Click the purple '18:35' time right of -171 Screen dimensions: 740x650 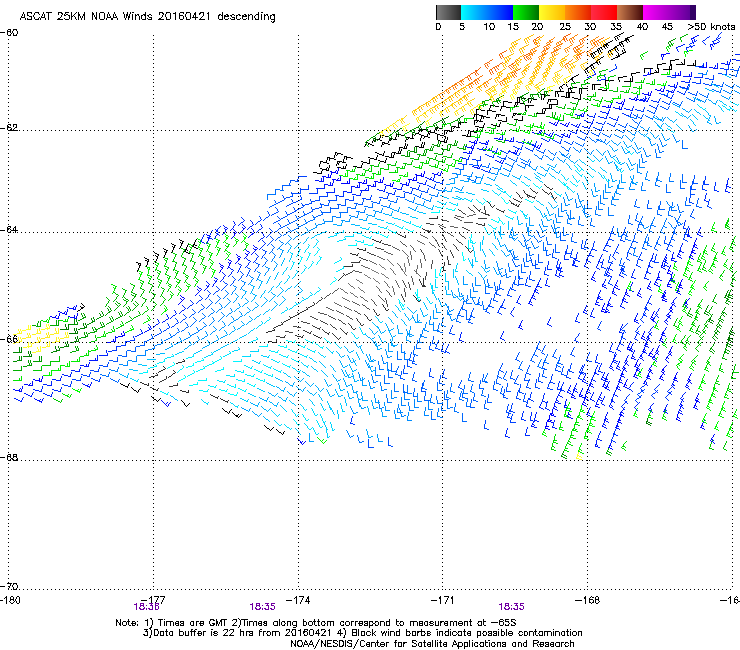512,607
